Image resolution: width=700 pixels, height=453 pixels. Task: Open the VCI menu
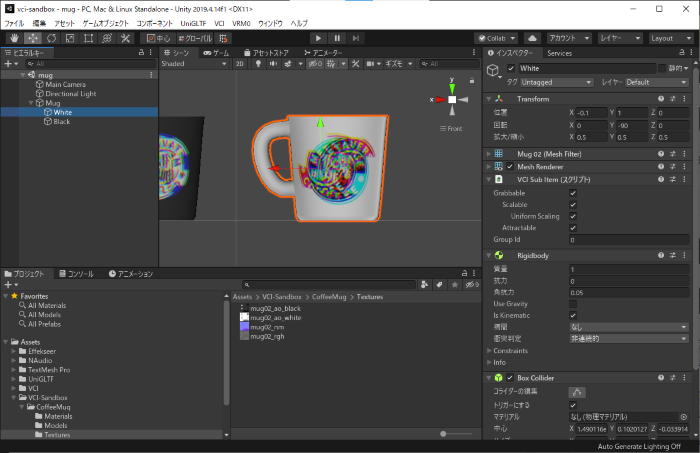pyautogui.click(x=219, y=23)
